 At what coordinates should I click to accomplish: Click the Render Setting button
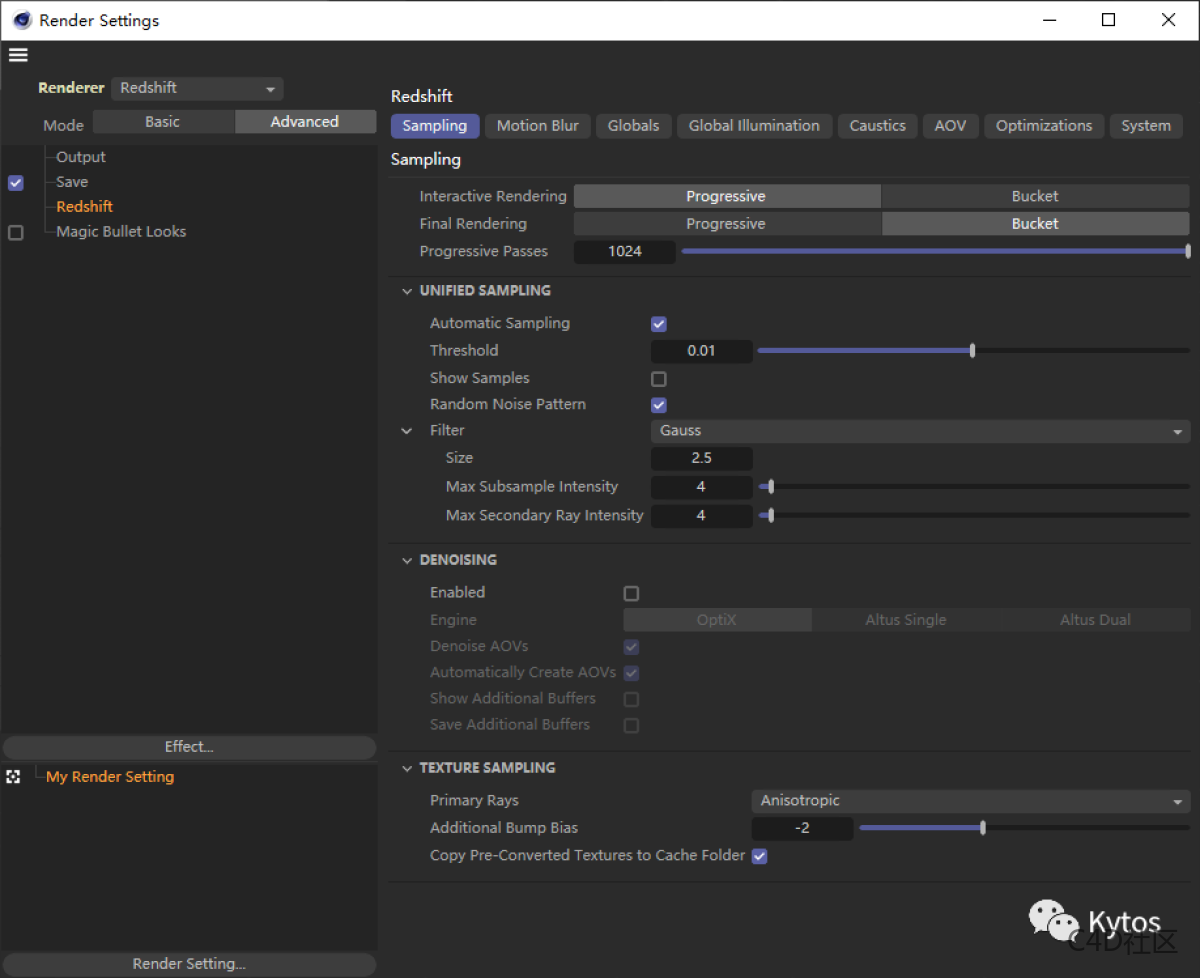189,963
